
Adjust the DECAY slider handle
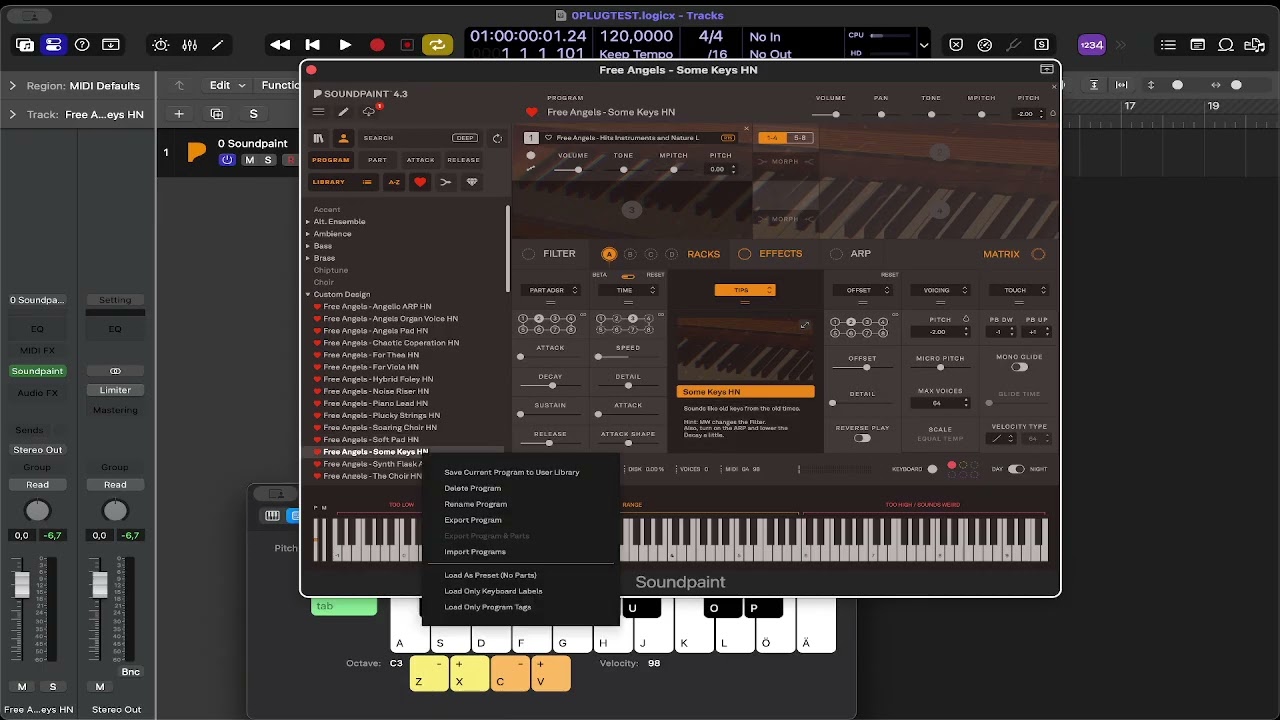point(552,385)
